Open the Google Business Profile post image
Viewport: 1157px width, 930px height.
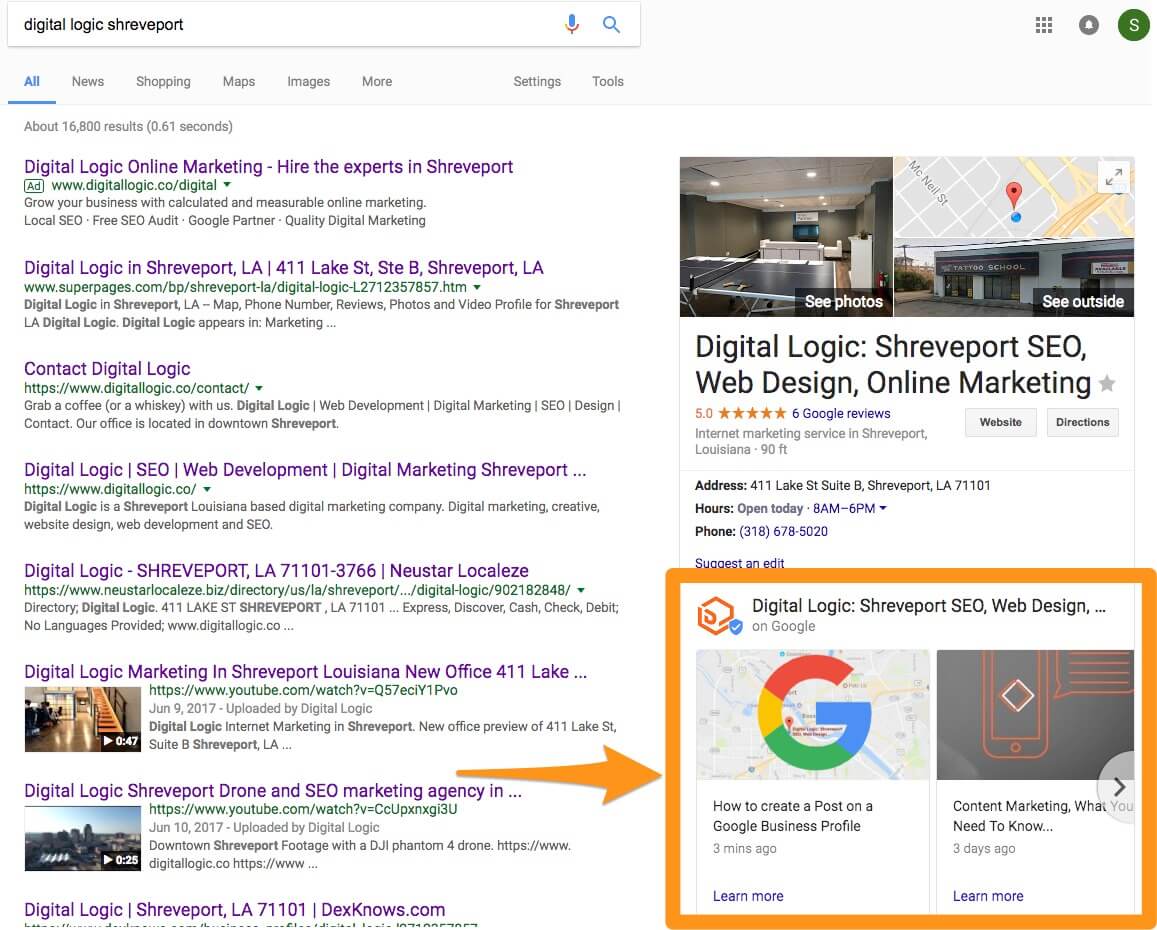tap(812, 714)
